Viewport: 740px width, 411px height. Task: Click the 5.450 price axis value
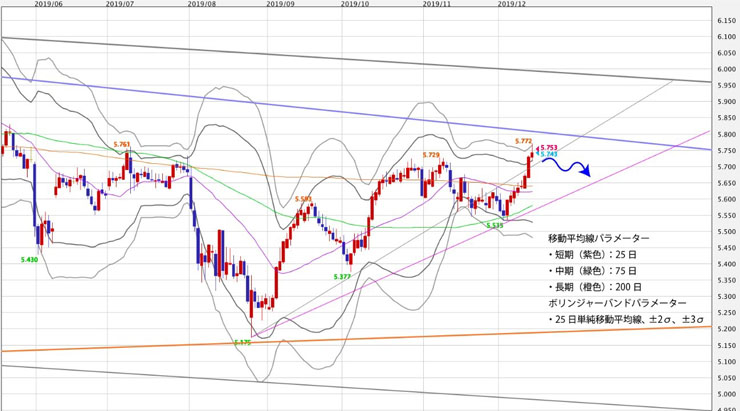(x=727, y=248)
